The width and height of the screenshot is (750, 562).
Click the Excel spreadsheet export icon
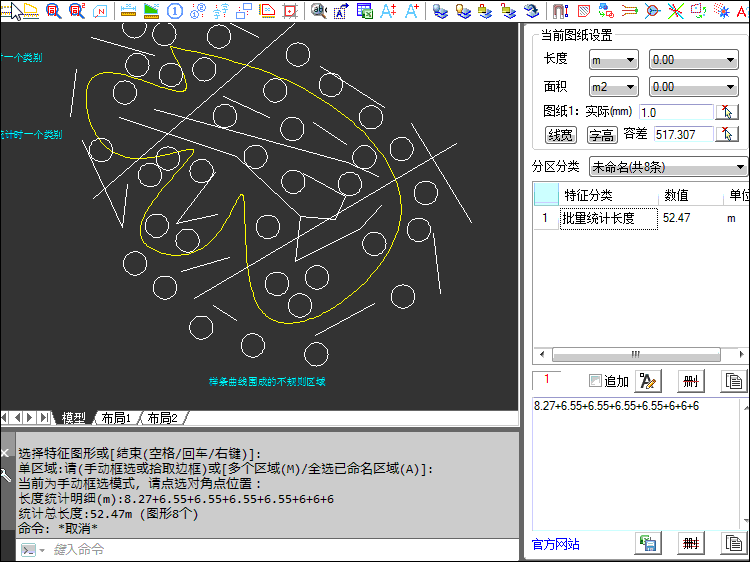(364, 11)
